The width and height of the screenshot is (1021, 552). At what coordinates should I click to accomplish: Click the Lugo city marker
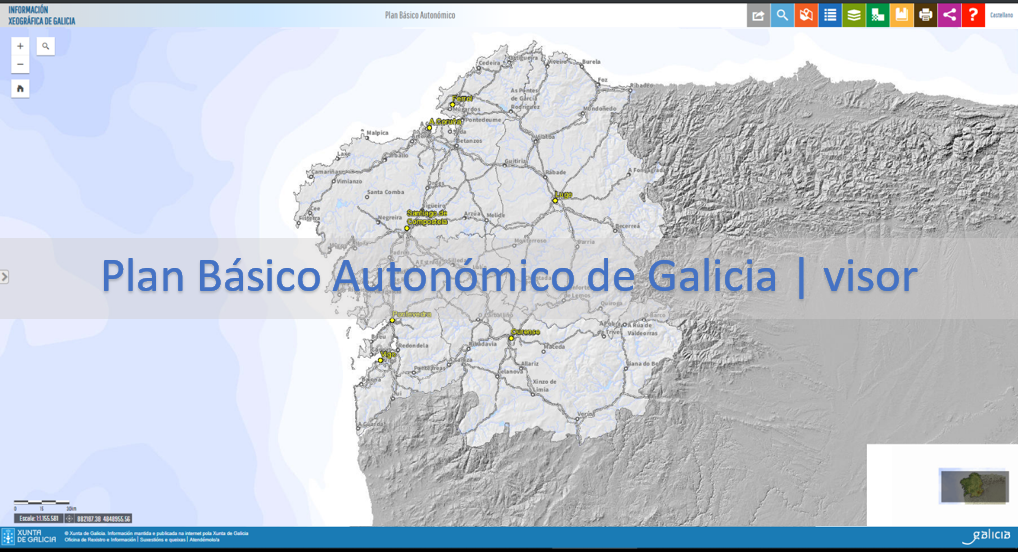click(555, 200)
